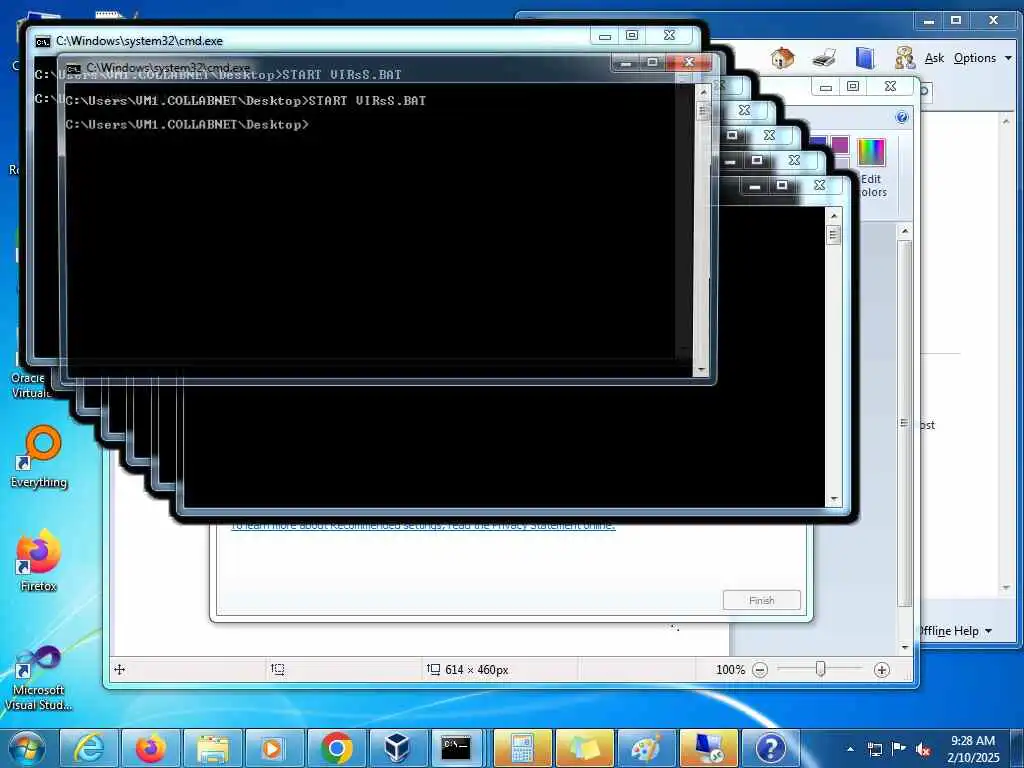Pick the purple color swatch in Paint
Screen dimensions: 1024x768
(840, 145)
